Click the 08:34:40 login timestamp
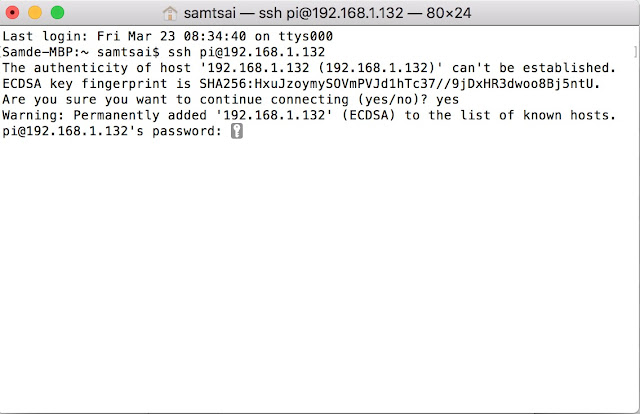The width and height of the screenshot is (640, 414). [x=215, y=36]
